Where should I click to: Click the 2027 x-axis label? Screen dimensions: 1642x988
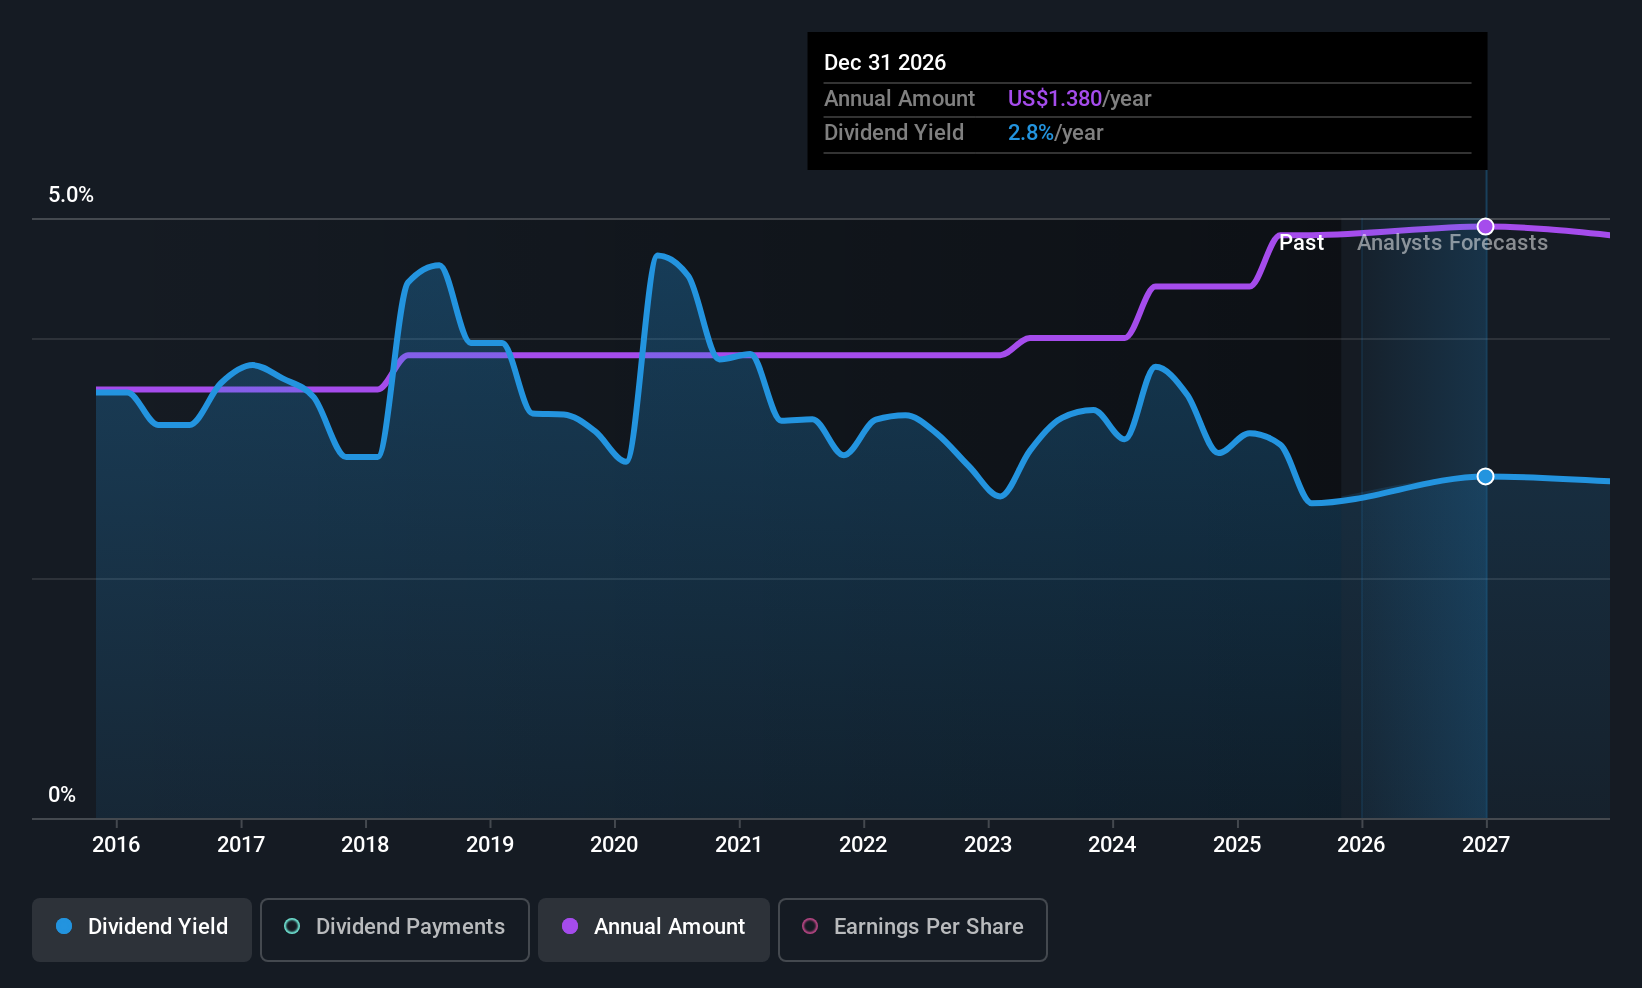(x=1486, y=844)
